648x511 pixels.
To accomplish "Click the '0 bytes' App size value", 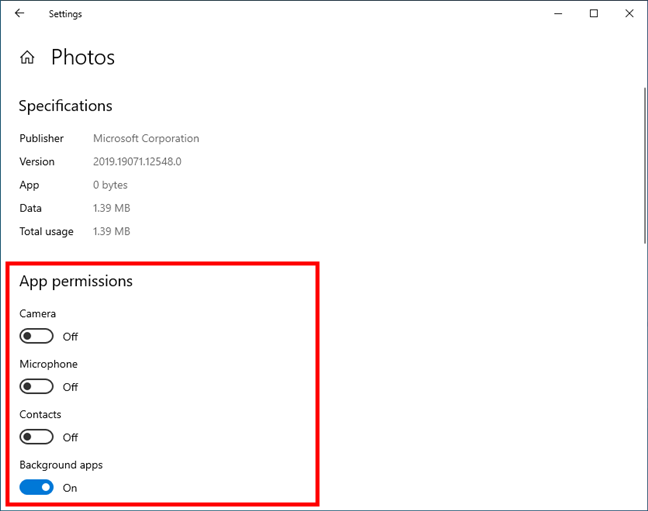I will pos(110,185).
